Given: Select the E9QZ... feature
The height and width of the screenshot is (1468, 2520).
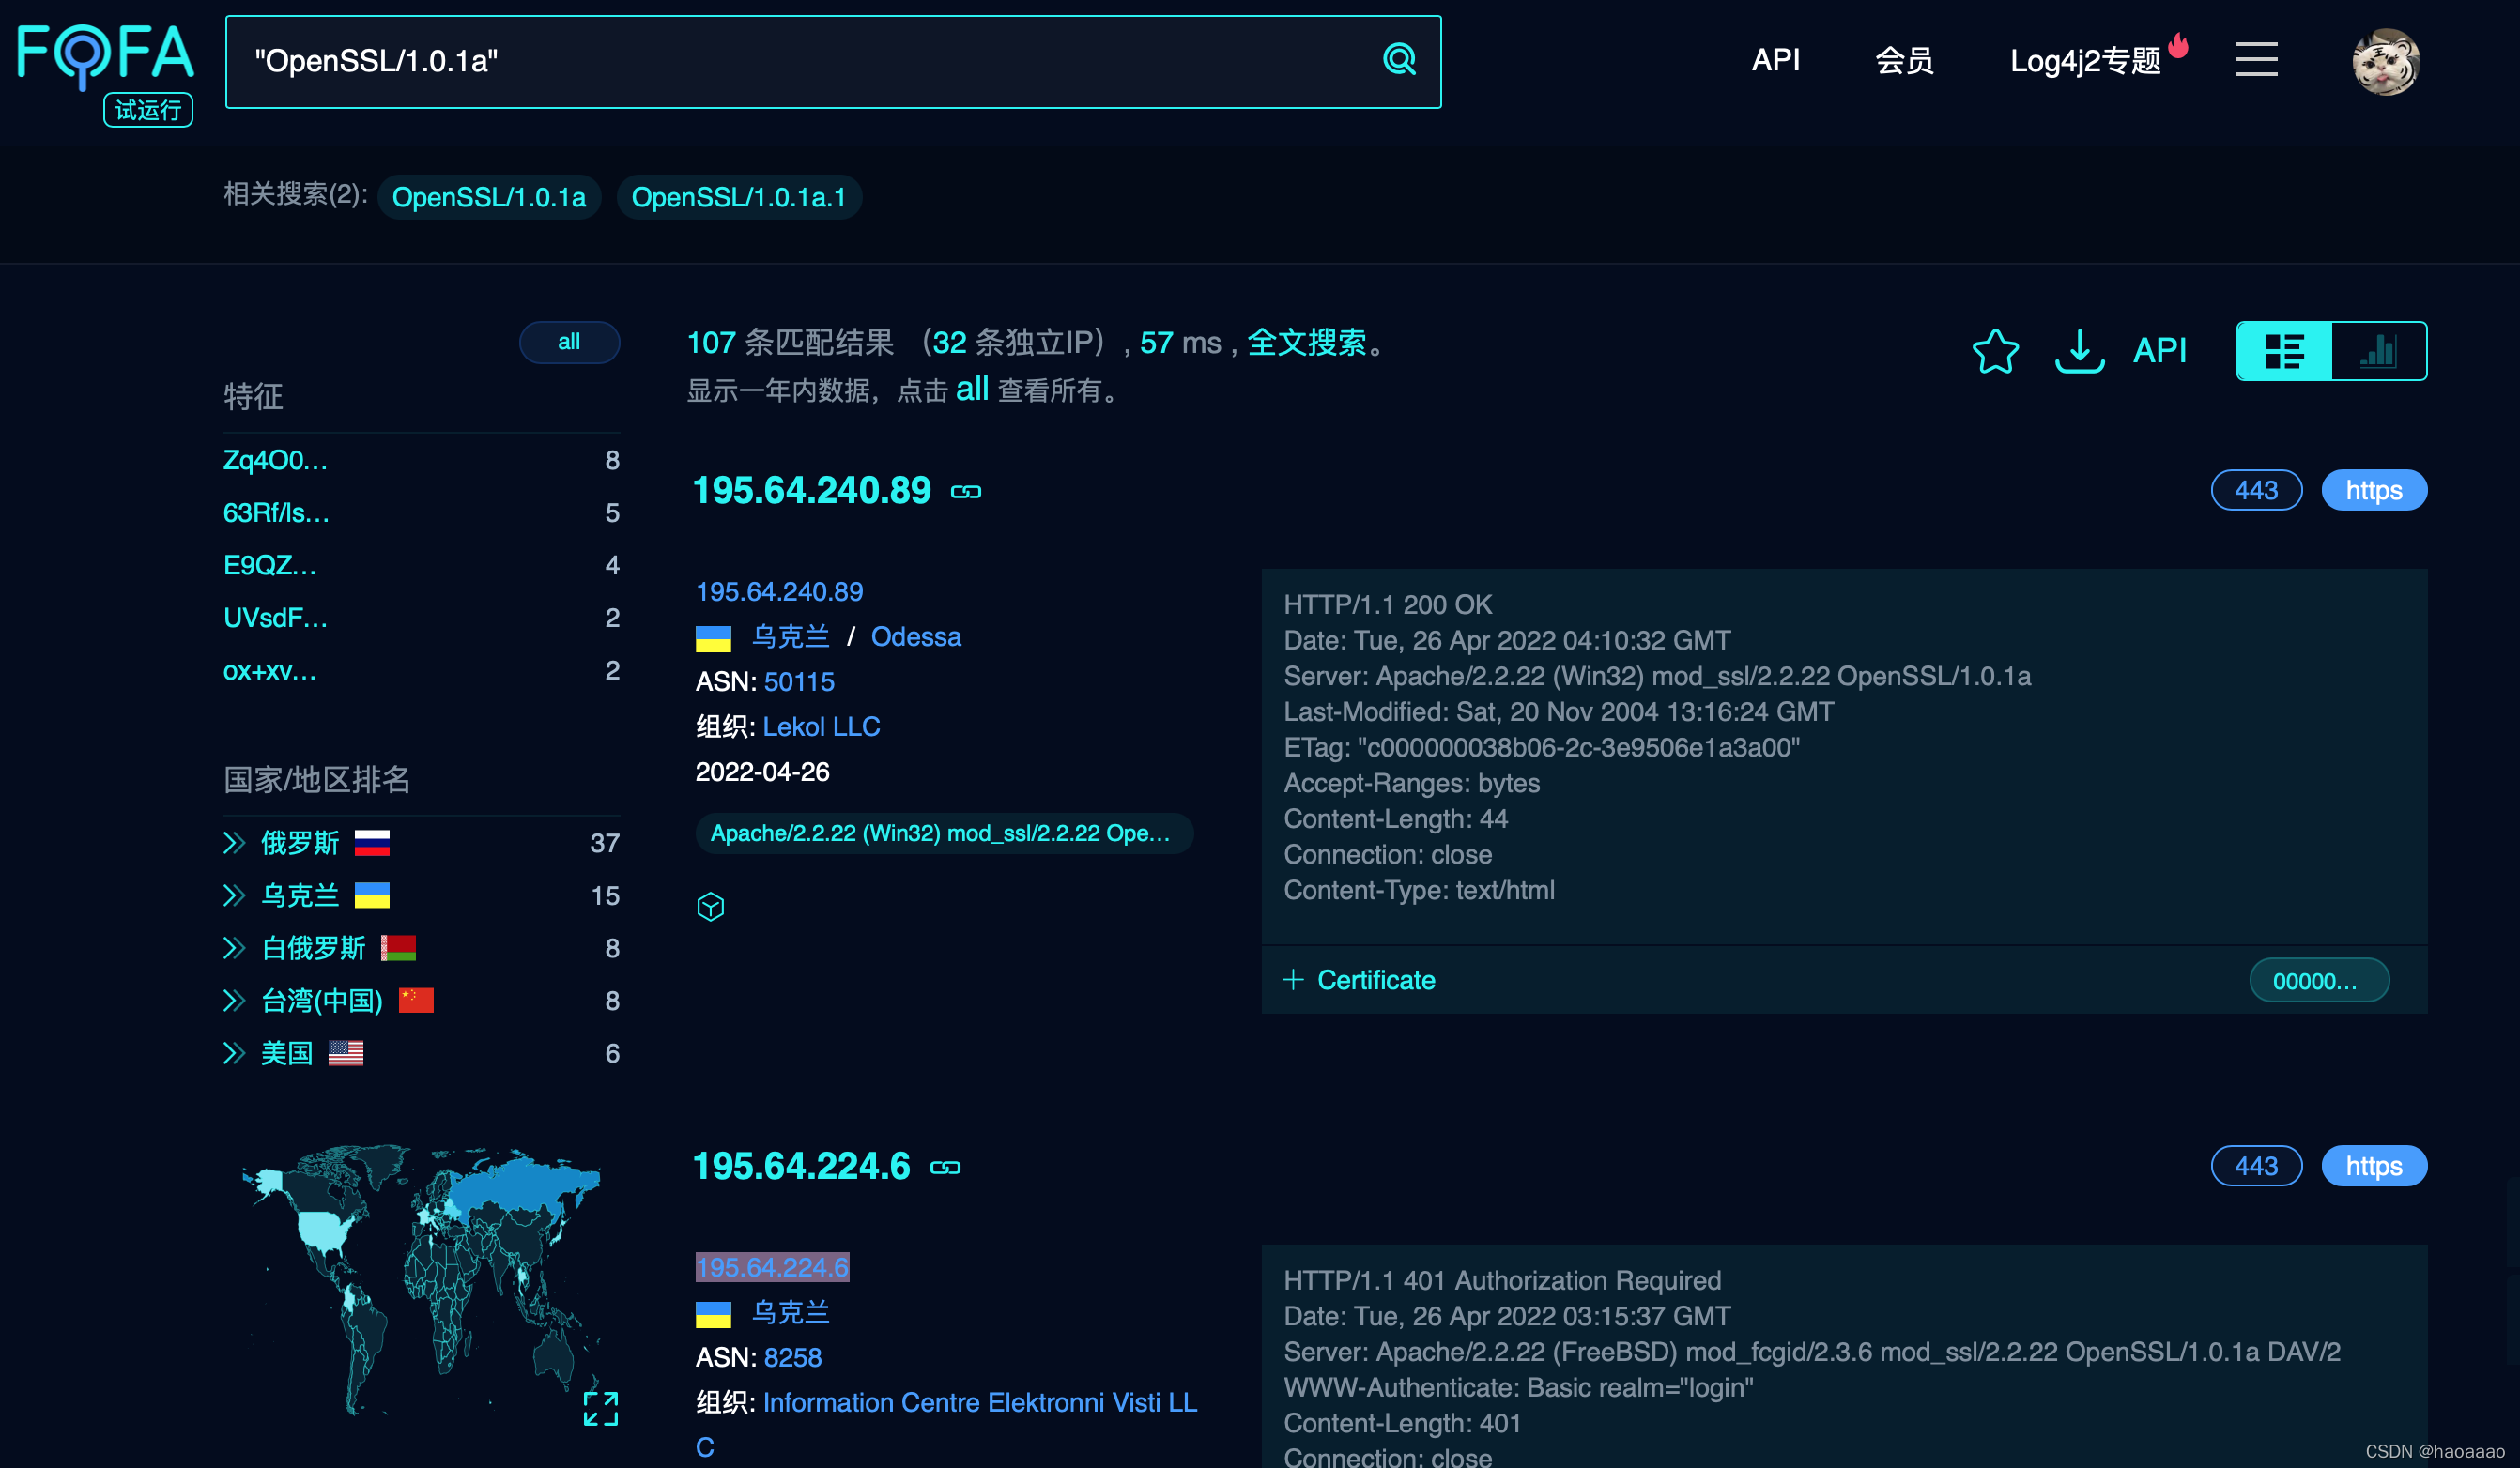Looking at the screenshot, I should coord(270,565).
